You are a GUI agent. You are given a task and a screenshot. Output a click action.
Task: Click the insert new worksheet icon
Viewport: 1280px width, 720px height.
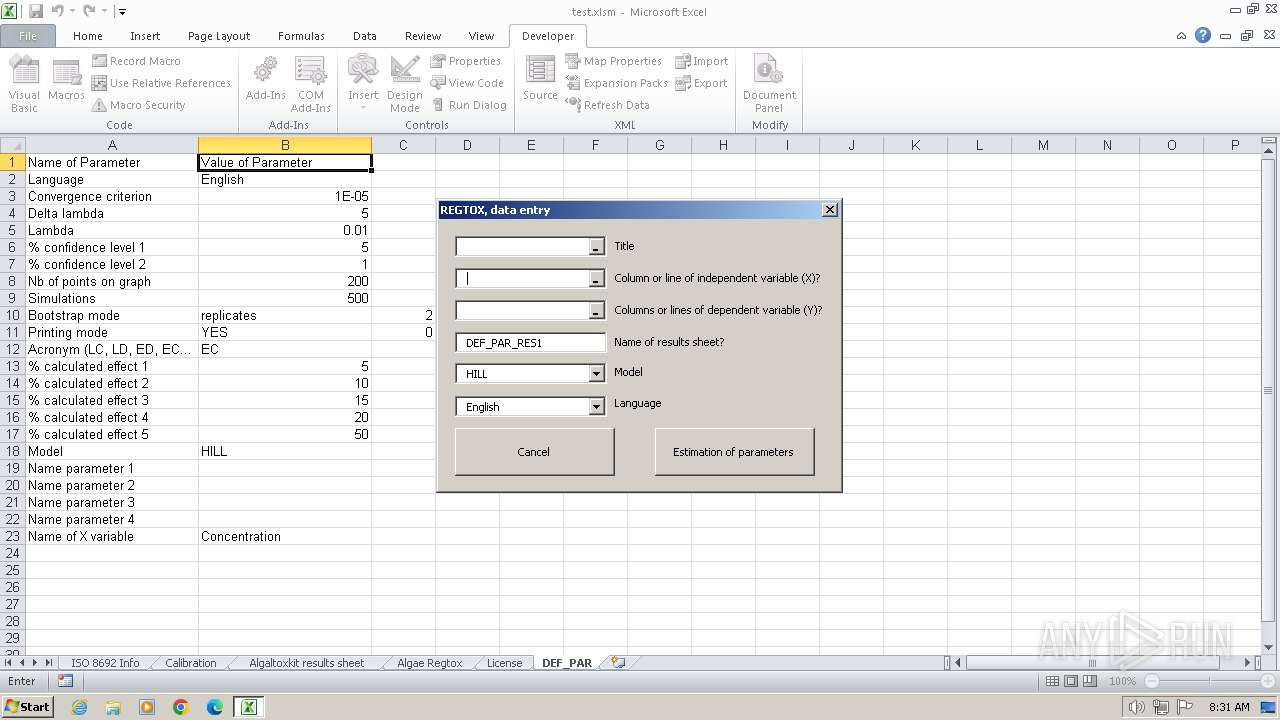click(x=618, y=662)
